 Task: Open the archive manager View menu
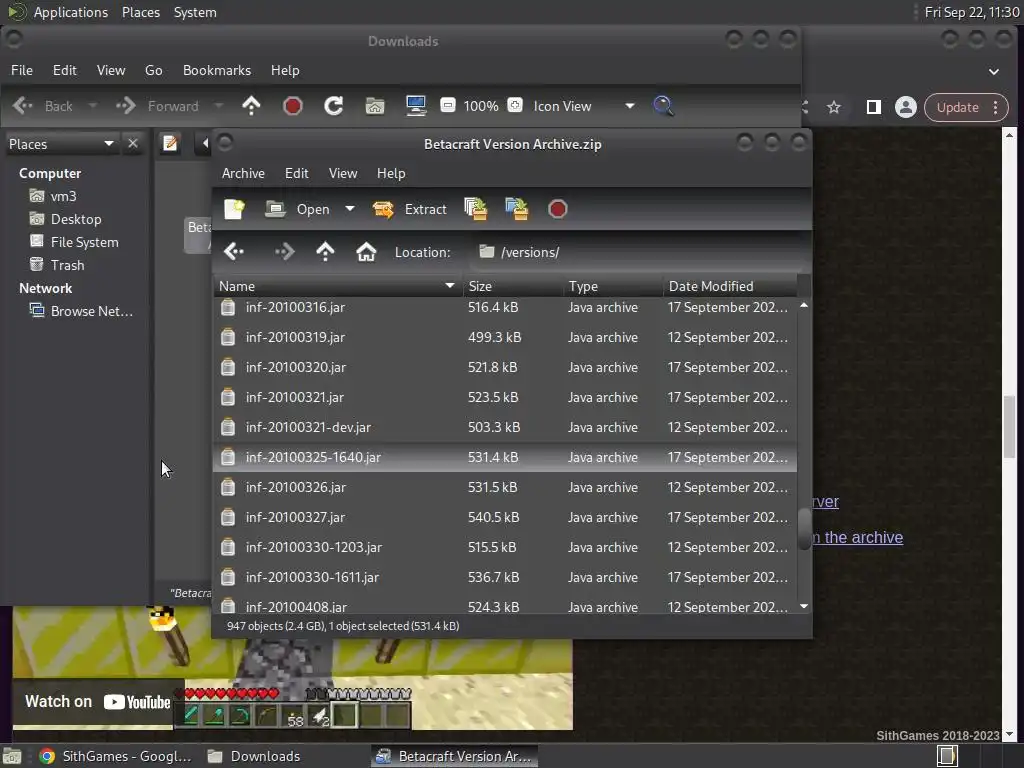point(343,173)
